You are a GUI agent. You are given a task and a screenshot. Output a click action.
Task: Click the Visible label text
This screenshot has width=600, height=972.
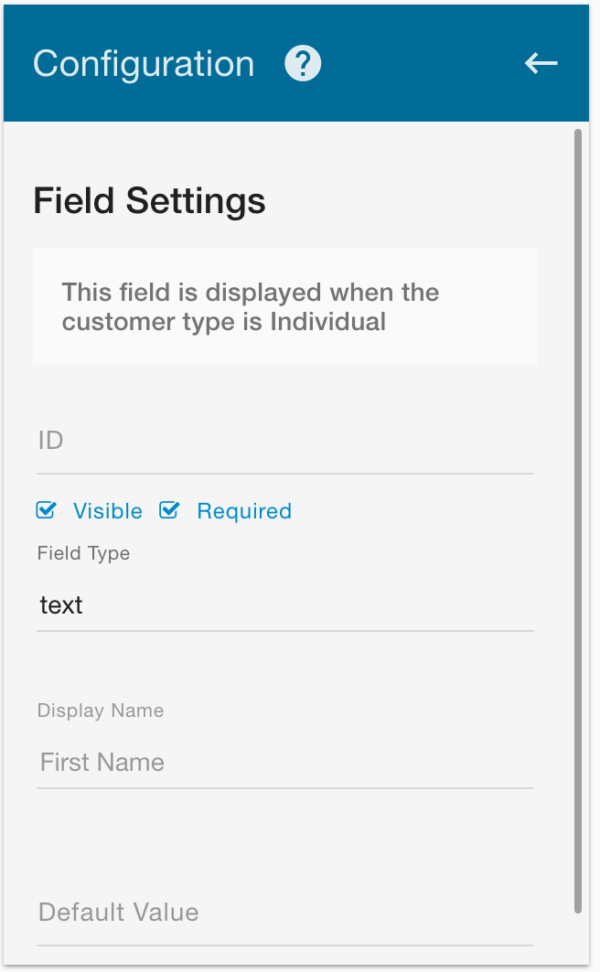(x=108, y=511)
